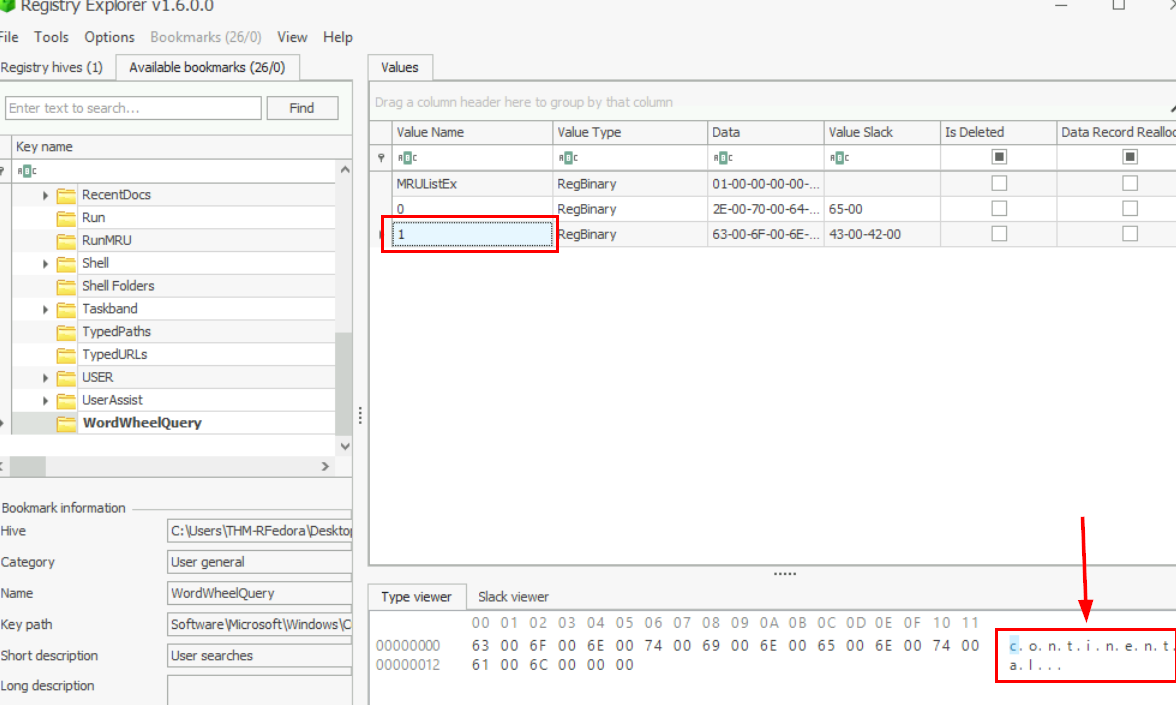Toggle Data Record Reallocated checkbox for value 1
This screenshot has width=1176, height=705.
pyautogui.click(x=1129, y=234)
